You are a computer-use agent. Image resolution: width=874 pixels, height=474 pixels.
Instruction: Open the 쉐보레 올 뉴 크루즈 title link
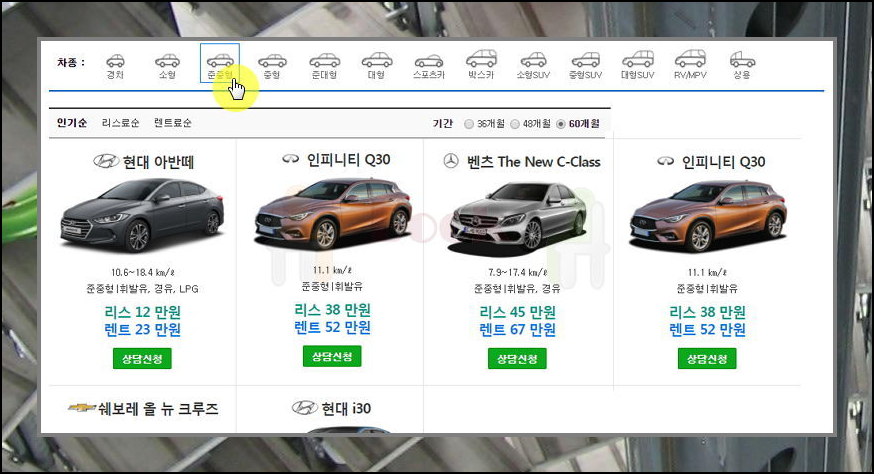(158, 409)
